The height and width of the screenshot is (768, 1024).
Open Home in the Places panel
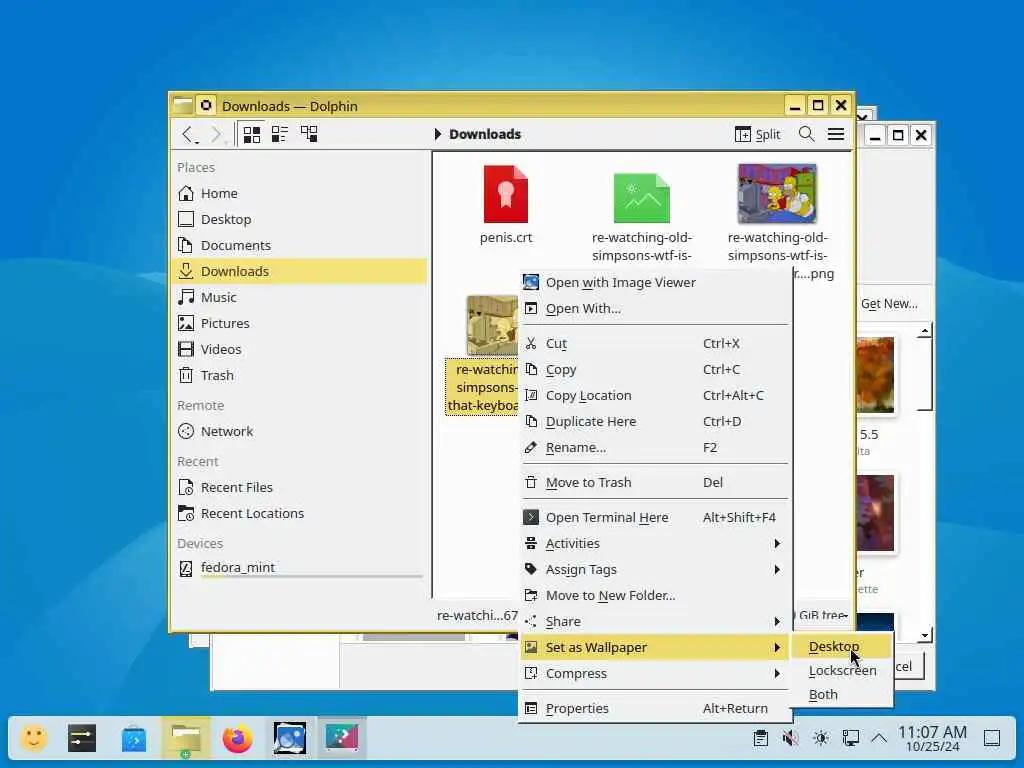(300, 193)
